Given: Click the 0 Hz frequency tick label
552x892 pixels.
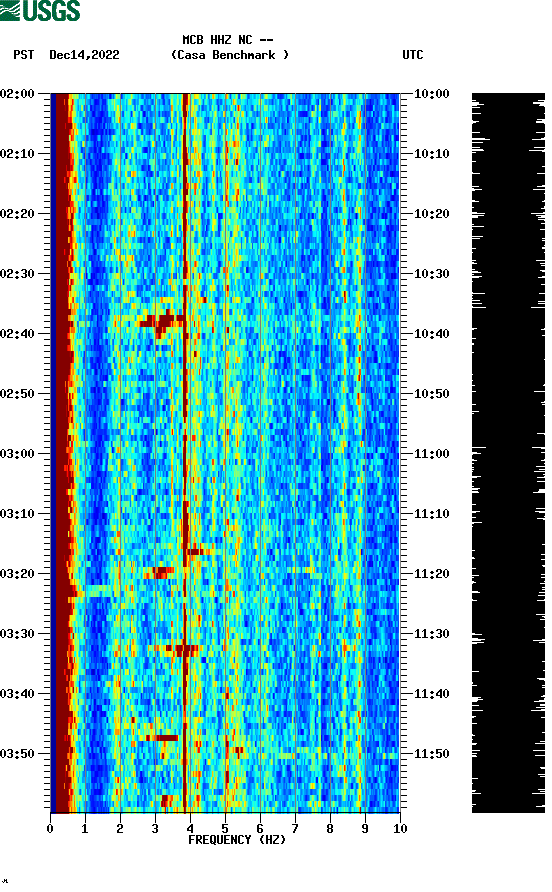Looking at the screenshot, I should pos(50,829).
